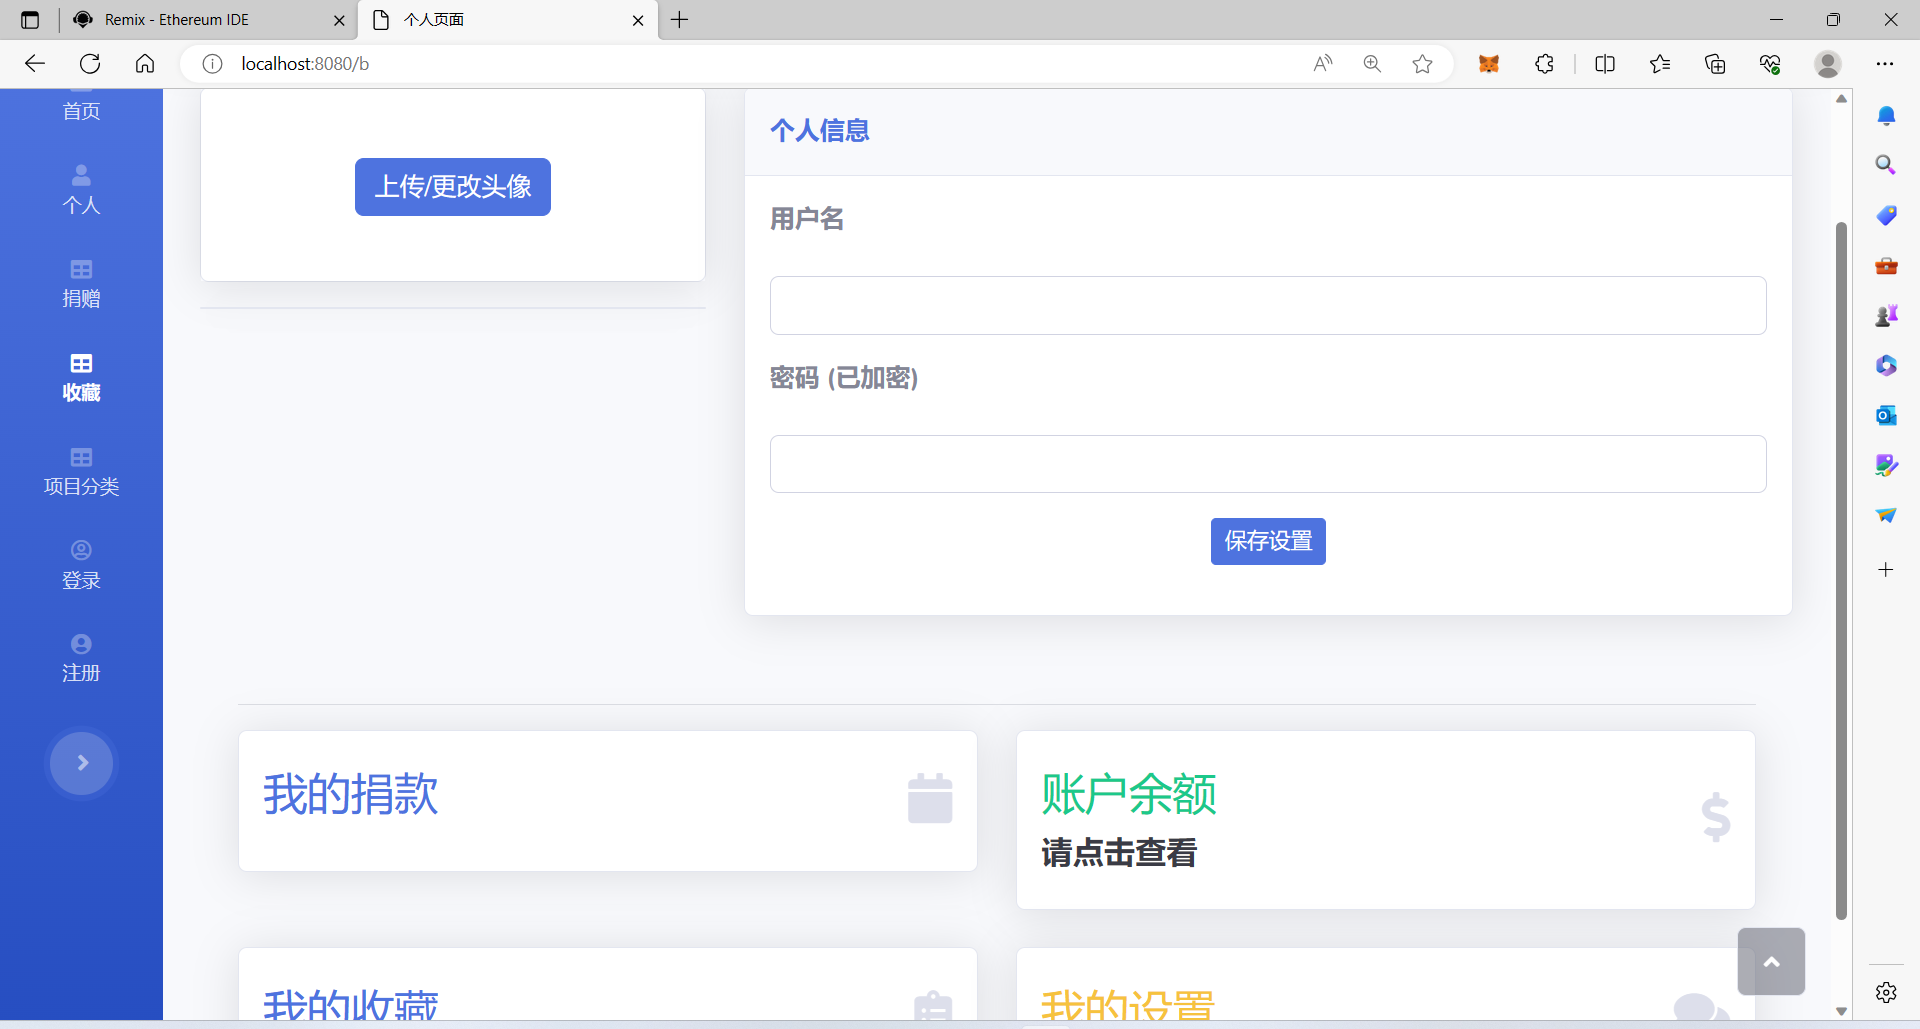Image resolution: width=1920 pixels, height=1029 pixels.
Task: Open the tab actions menu icon
Action: [30, 20]
